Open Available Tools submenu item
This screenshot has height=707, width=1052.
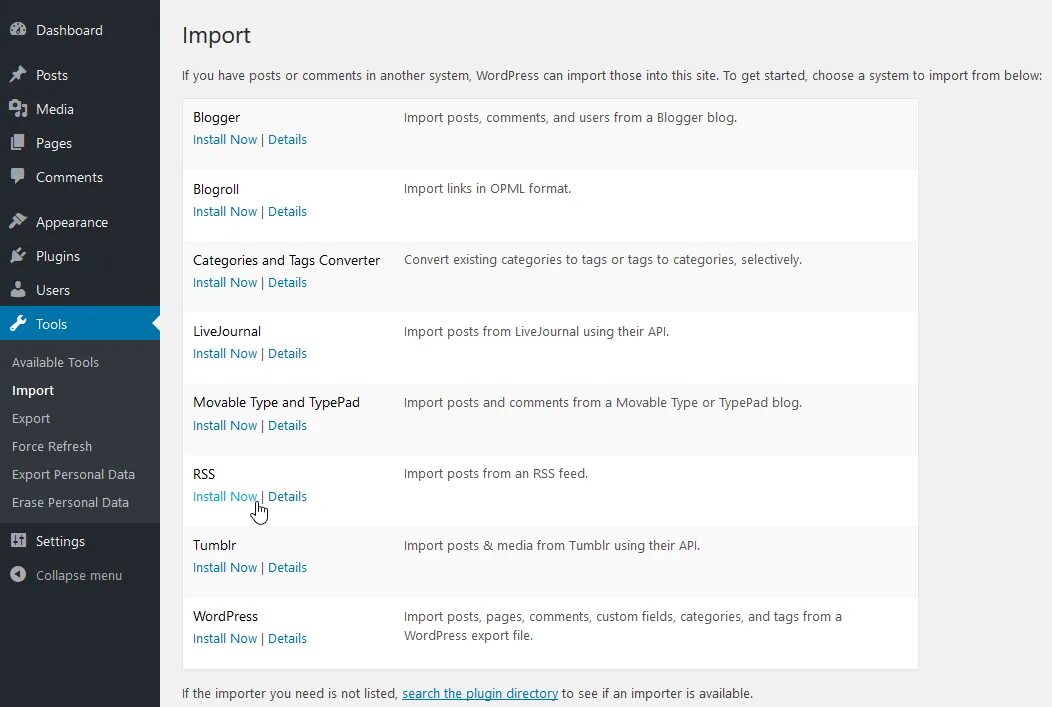(55, 362)
